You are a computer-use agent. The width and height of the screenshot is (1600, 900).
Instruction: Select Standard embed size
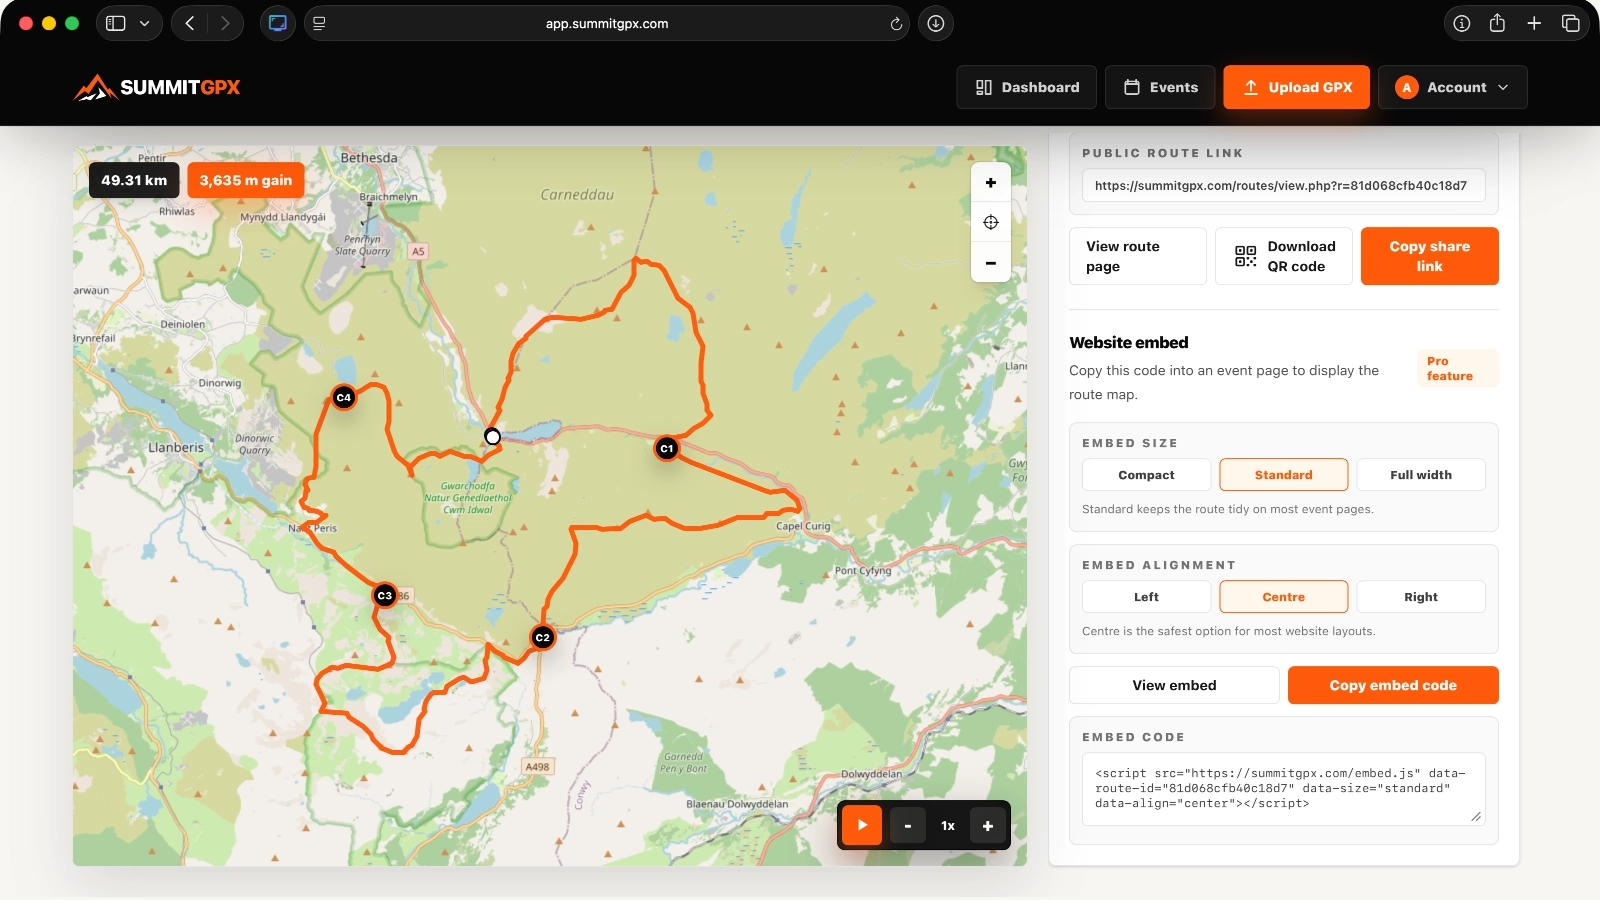(1284, 475)
